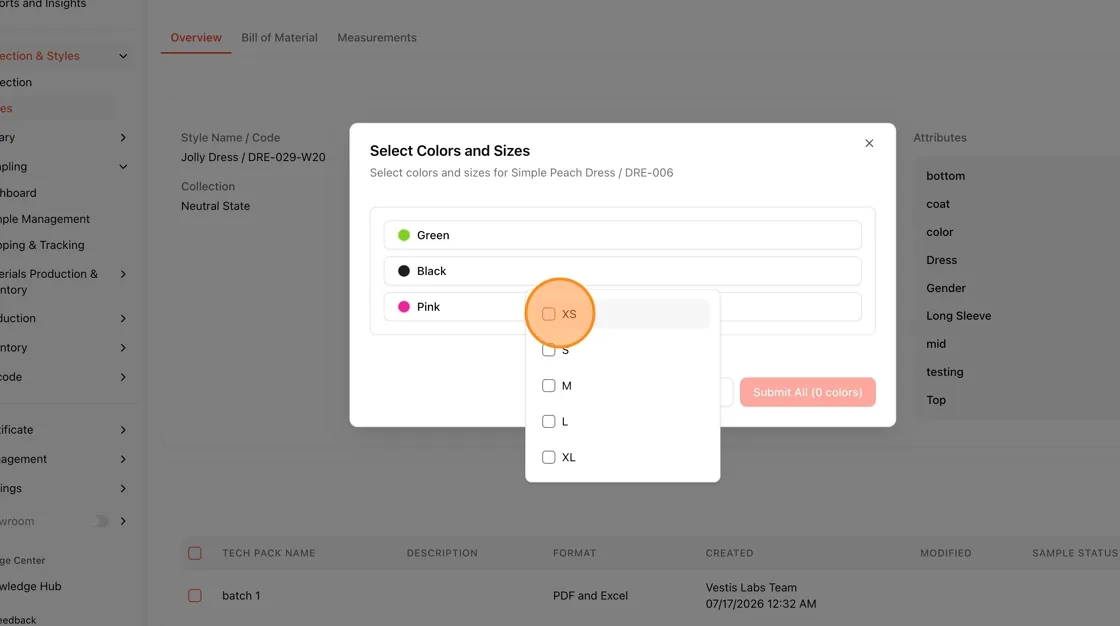1120x626 pixels.
Task: Switch to the Overview tab
Action: pos(196,37)
